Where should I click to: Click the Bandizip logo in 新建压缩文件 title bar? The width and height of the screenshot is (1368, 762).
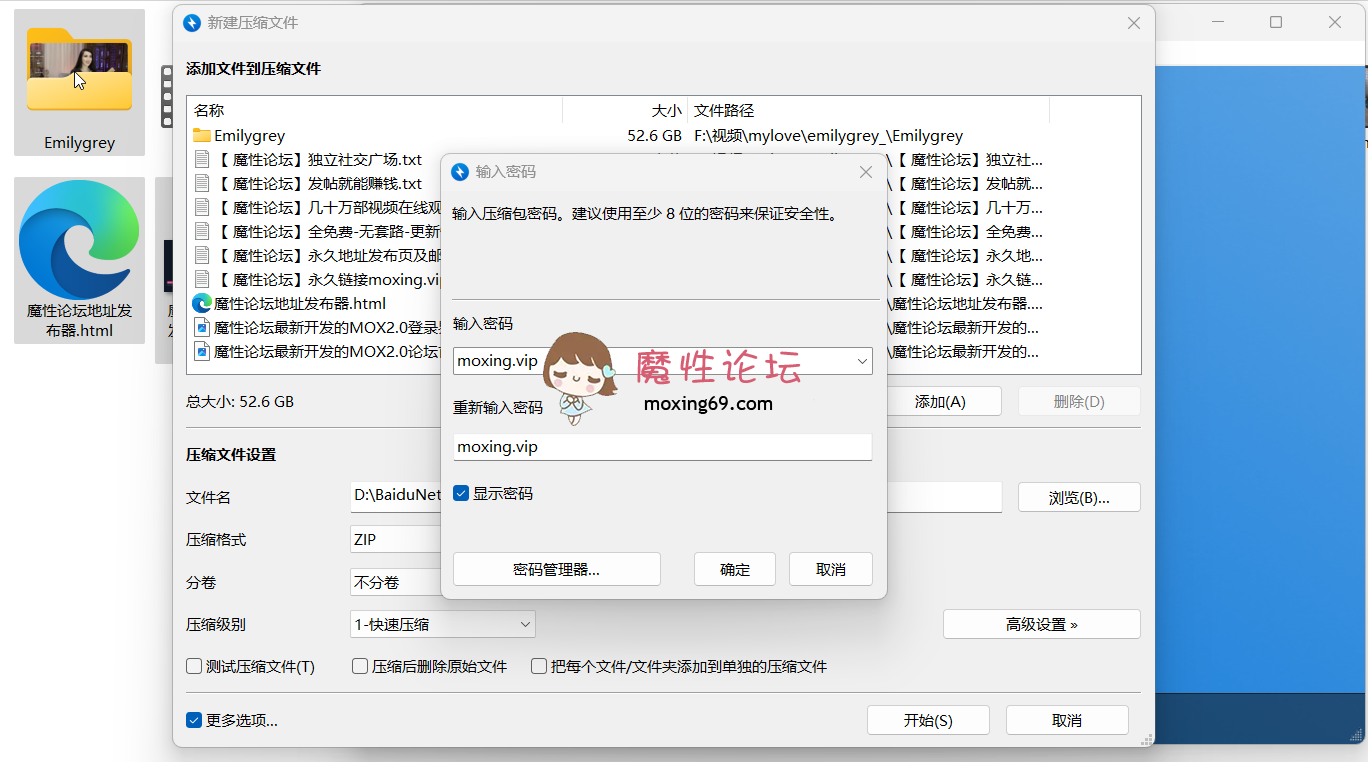192,23
